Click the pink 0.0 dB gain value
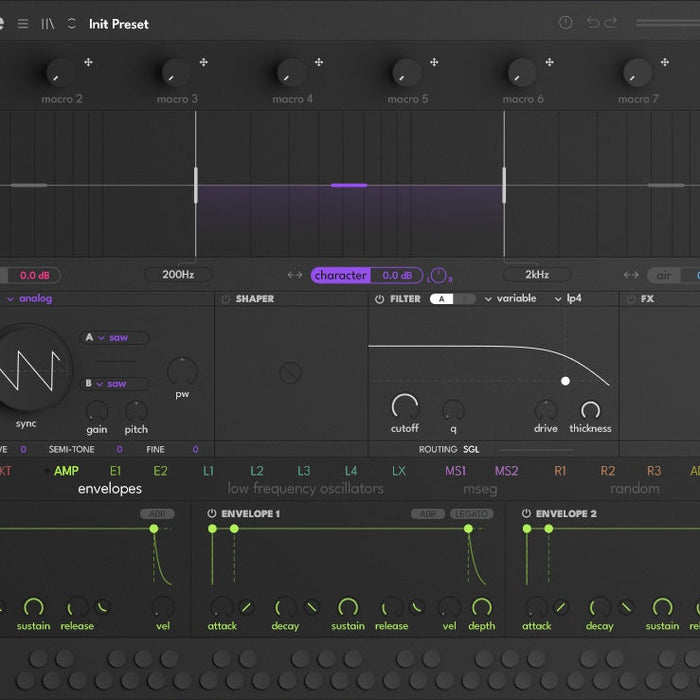Image resolution: width=700 pixels, height=700 pixels. pos(34,275)
